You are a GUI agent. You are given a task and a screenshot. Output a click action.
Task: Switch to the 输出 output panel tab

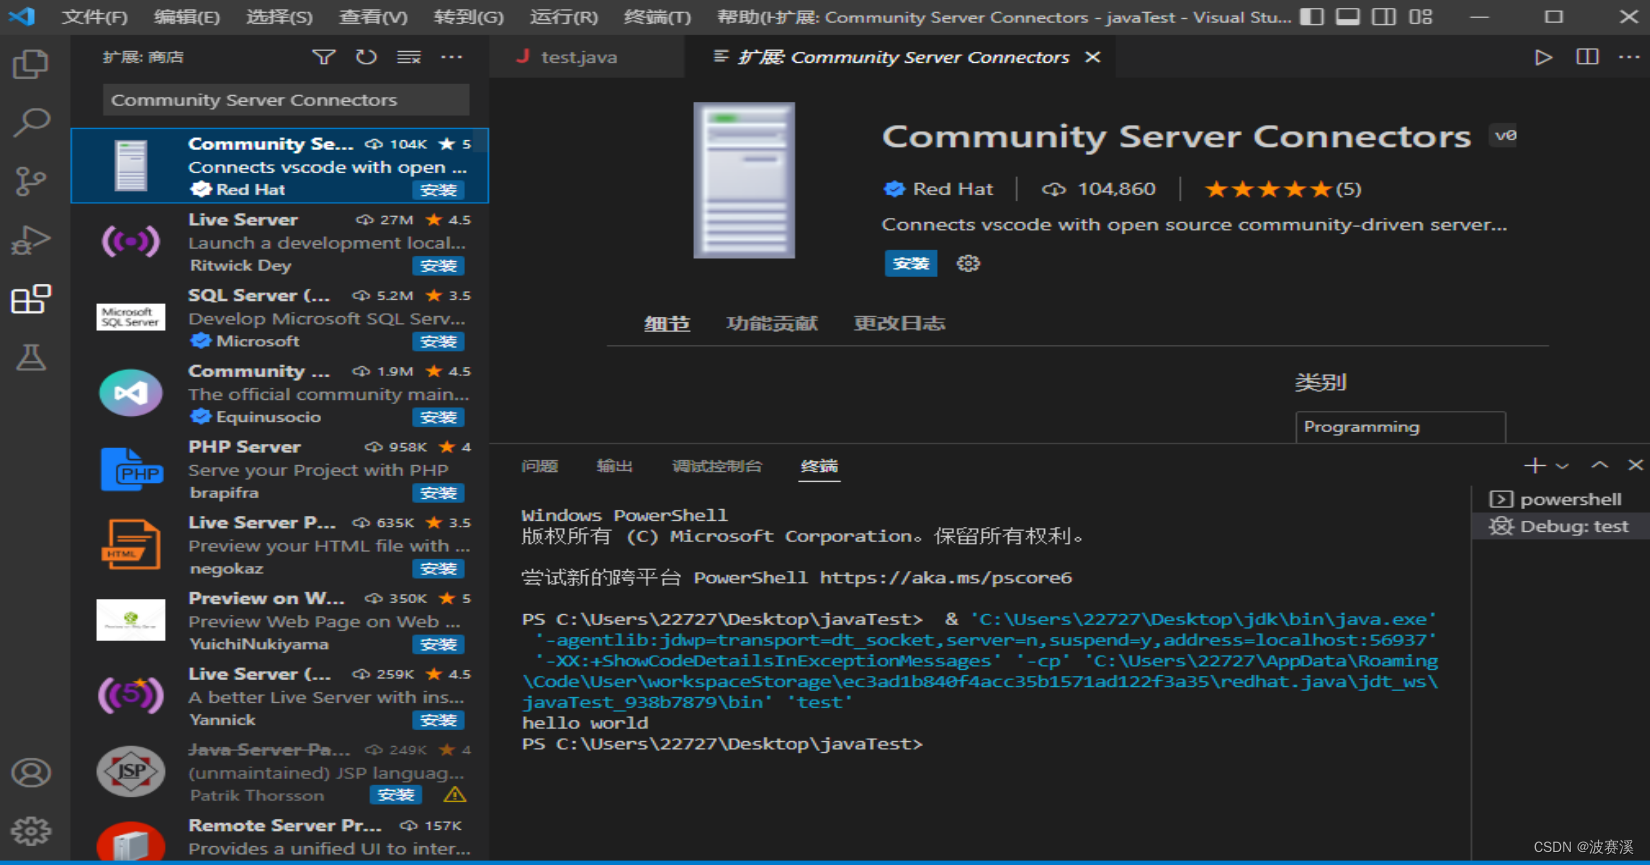pos(615,466)
